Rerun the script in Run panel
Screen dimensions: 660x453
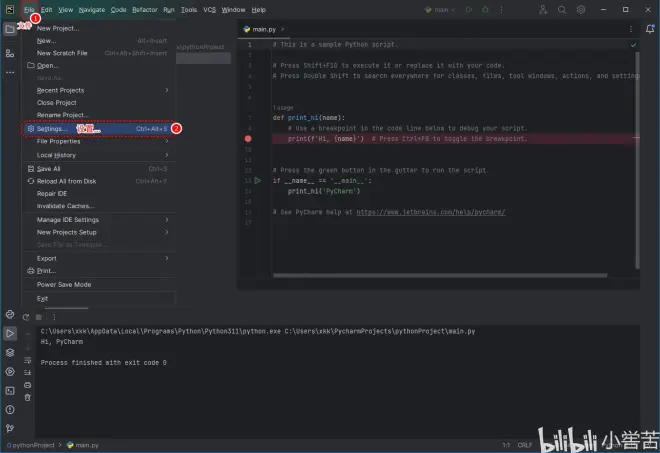pyautogui.click(x=26, y=317)
